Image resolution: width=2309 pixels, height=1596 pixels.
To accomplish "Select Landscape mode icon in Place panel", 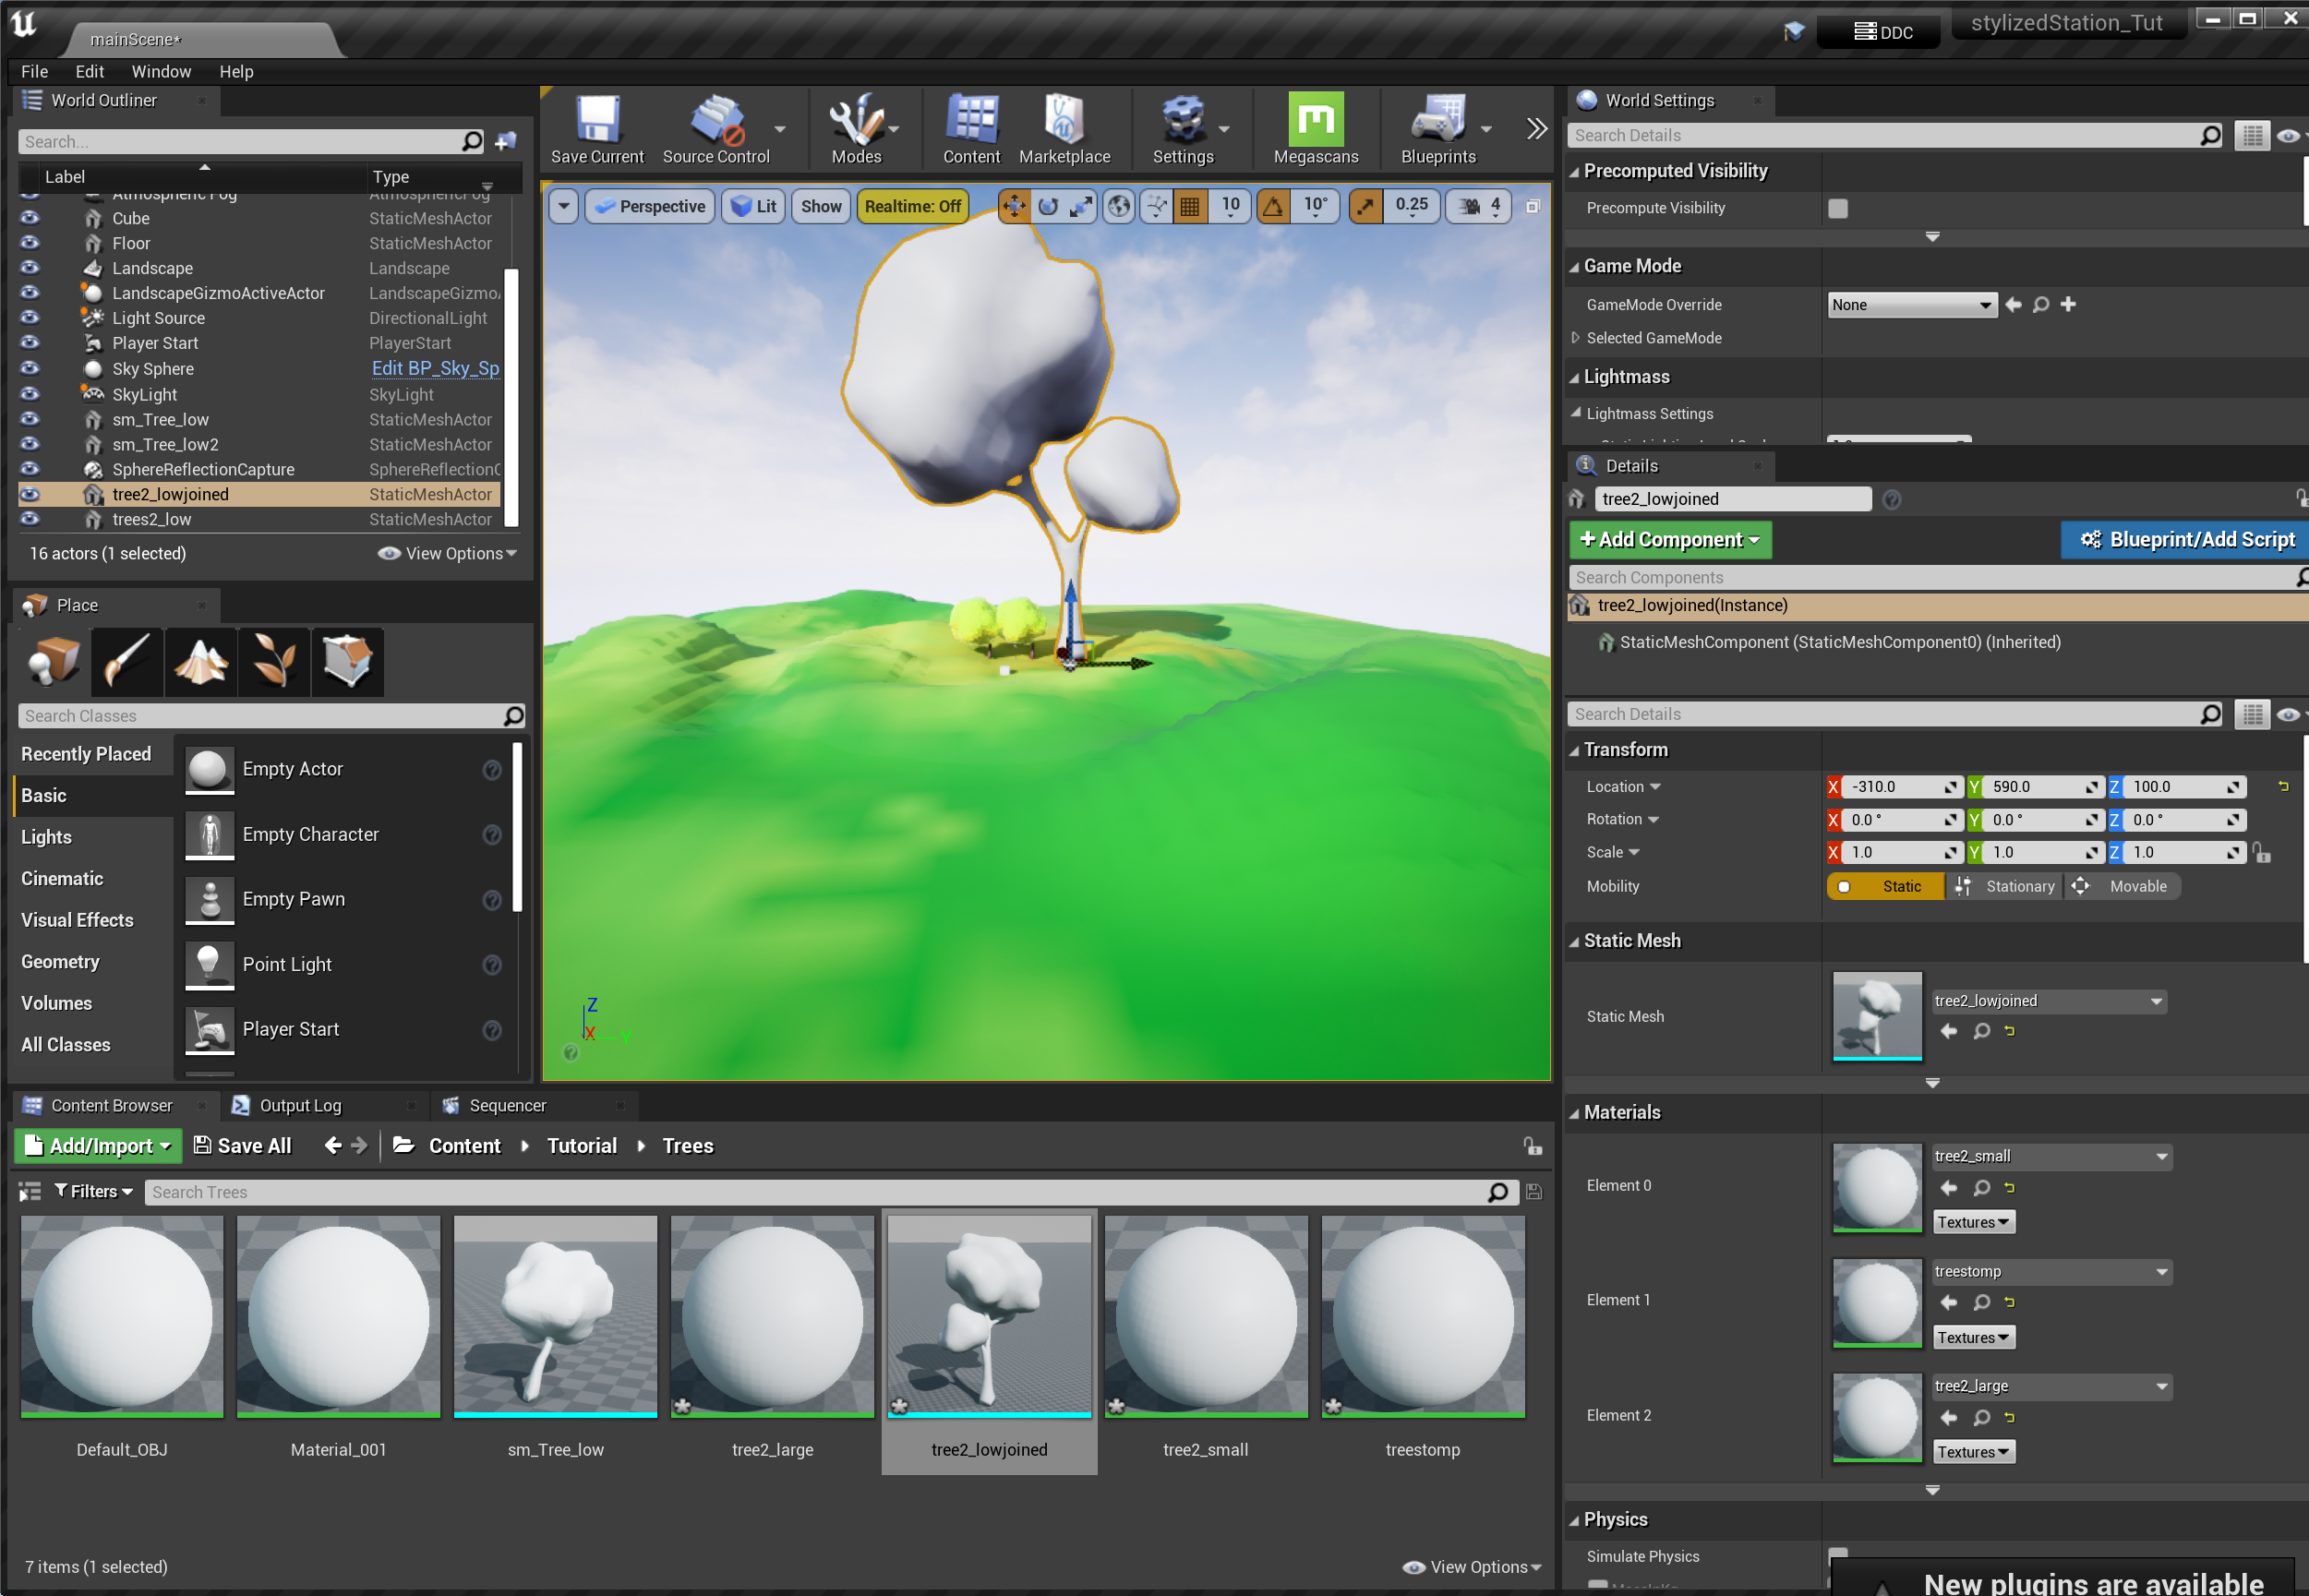I will [x=201, y=662].
